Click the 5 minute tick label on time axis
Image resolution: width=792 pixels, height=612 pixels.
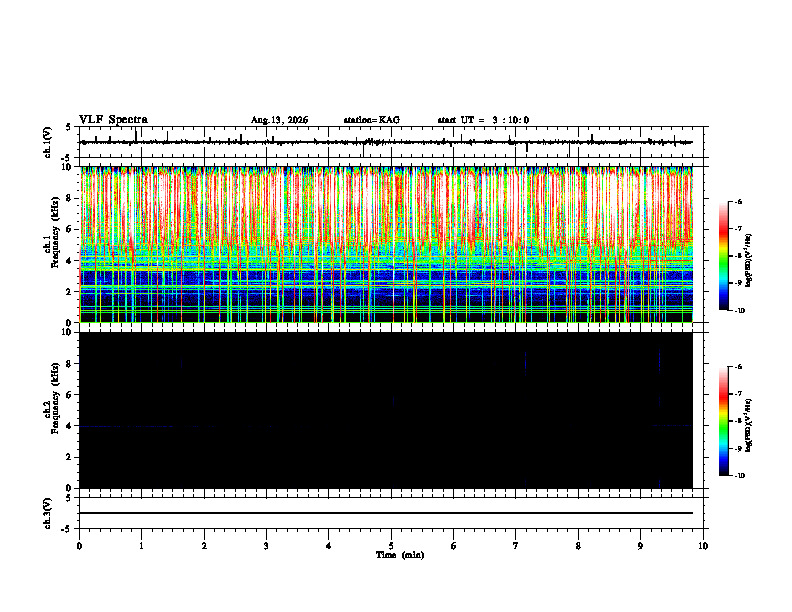[391, 546]
